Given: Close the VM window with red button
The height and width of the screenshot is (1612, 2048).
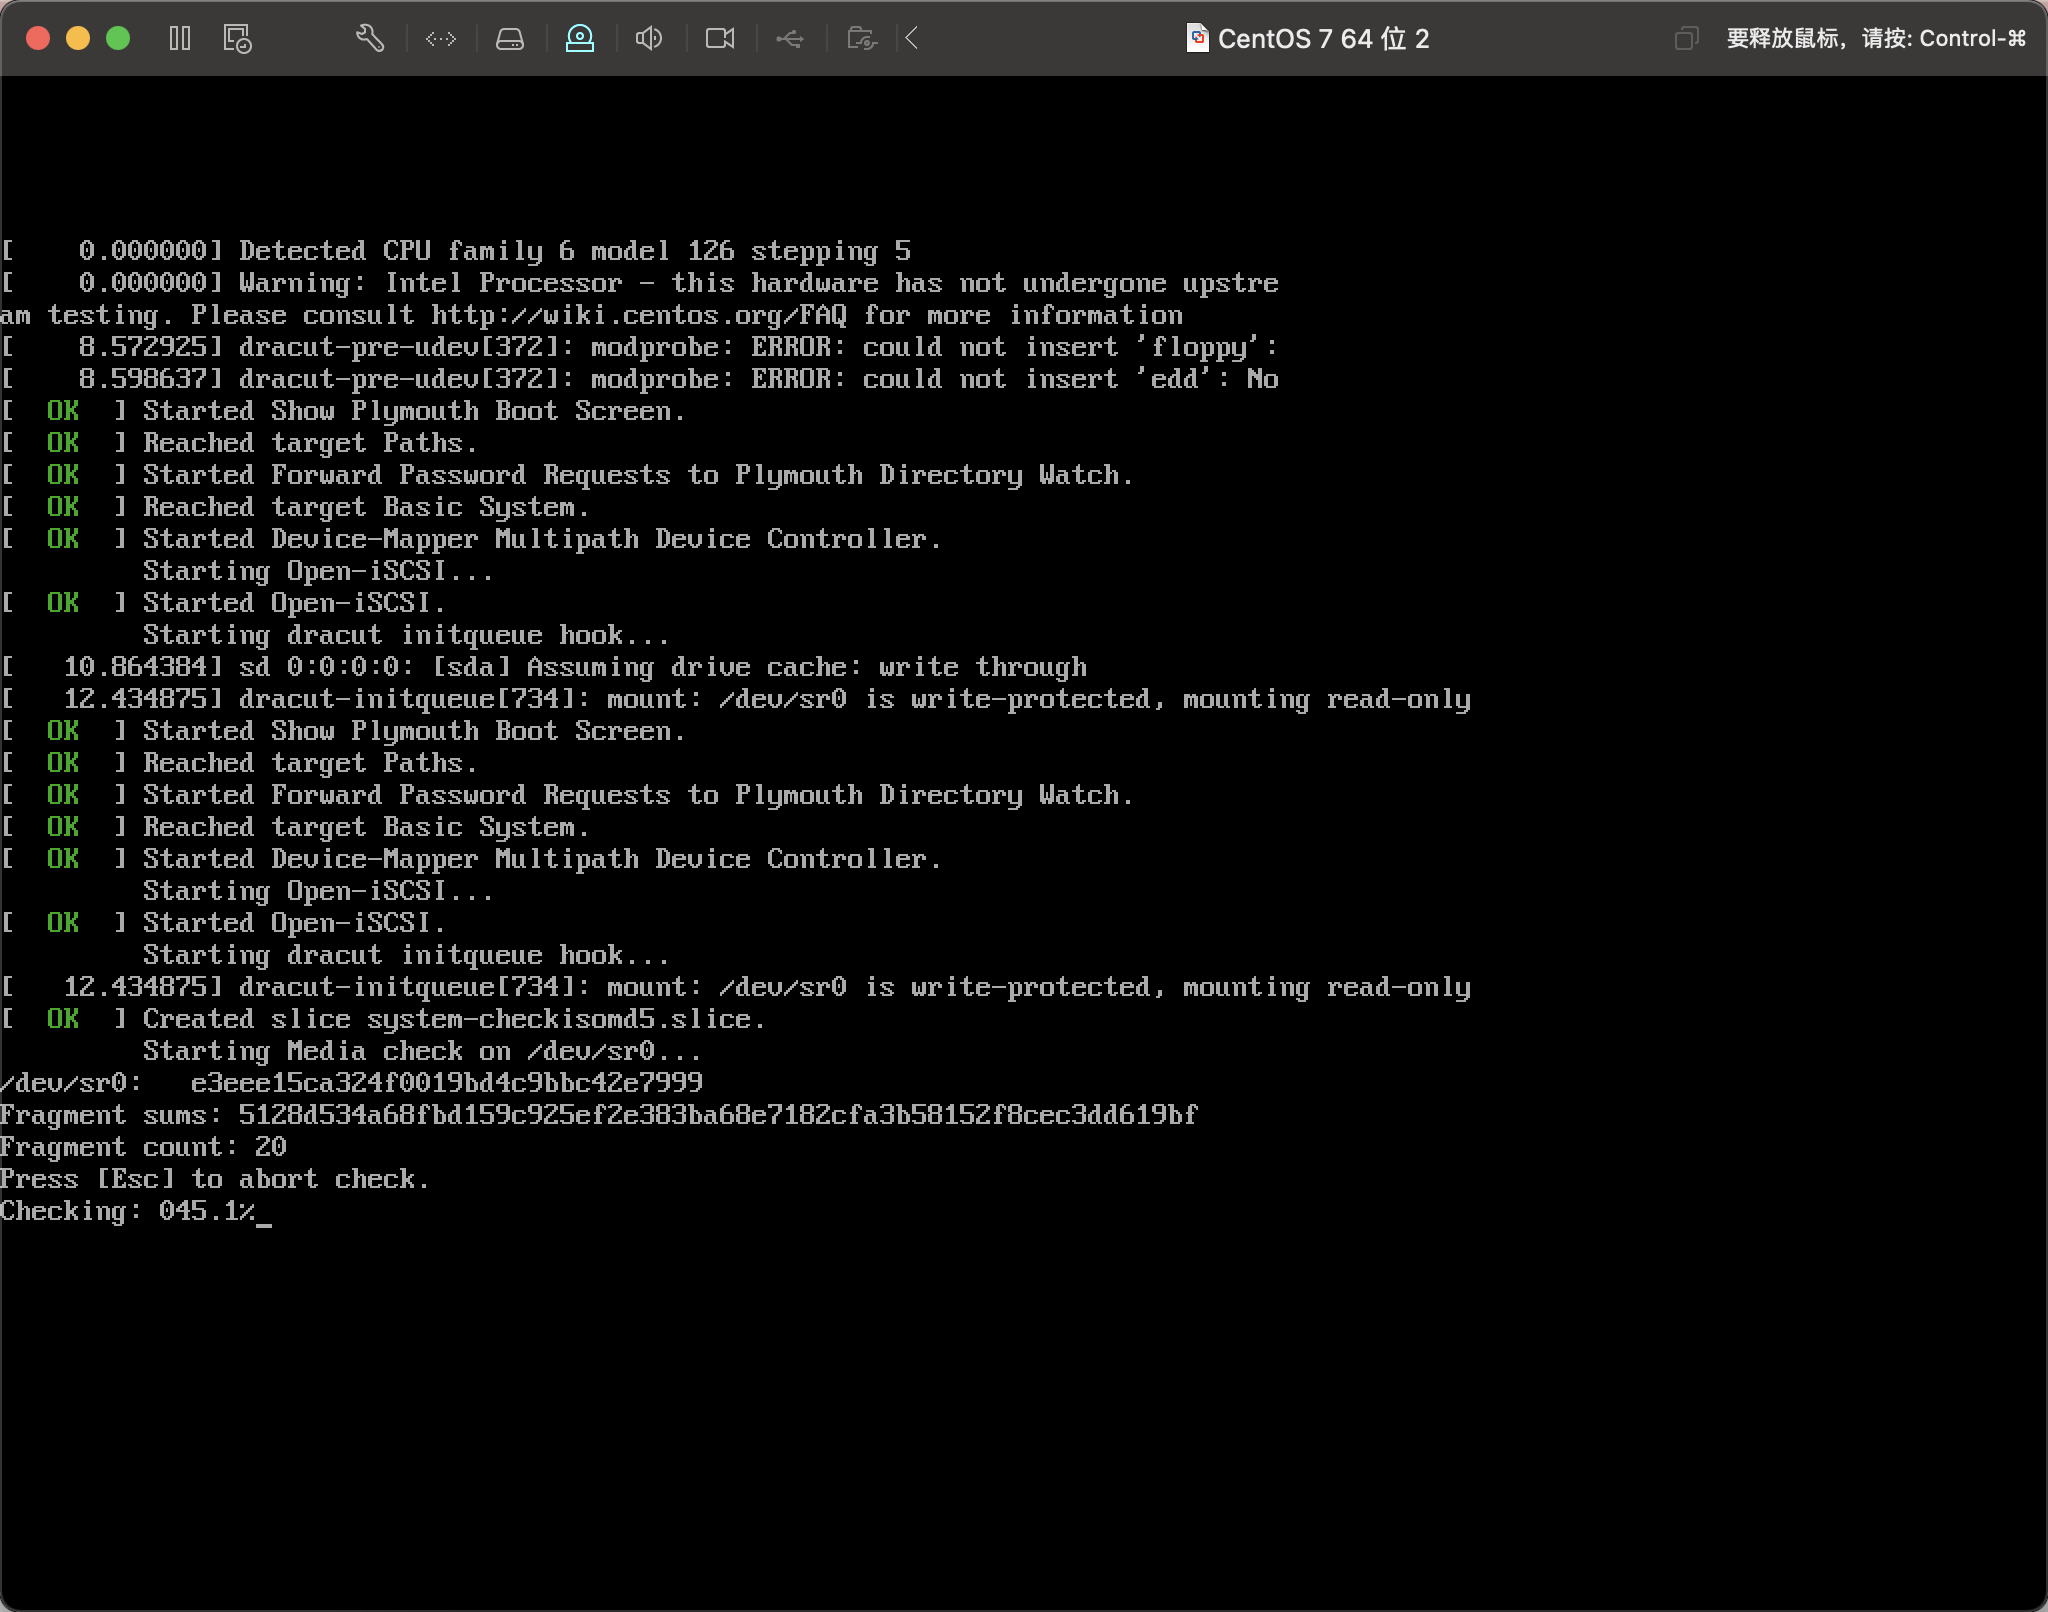Looking at the screenshot, I should (38, 39).
